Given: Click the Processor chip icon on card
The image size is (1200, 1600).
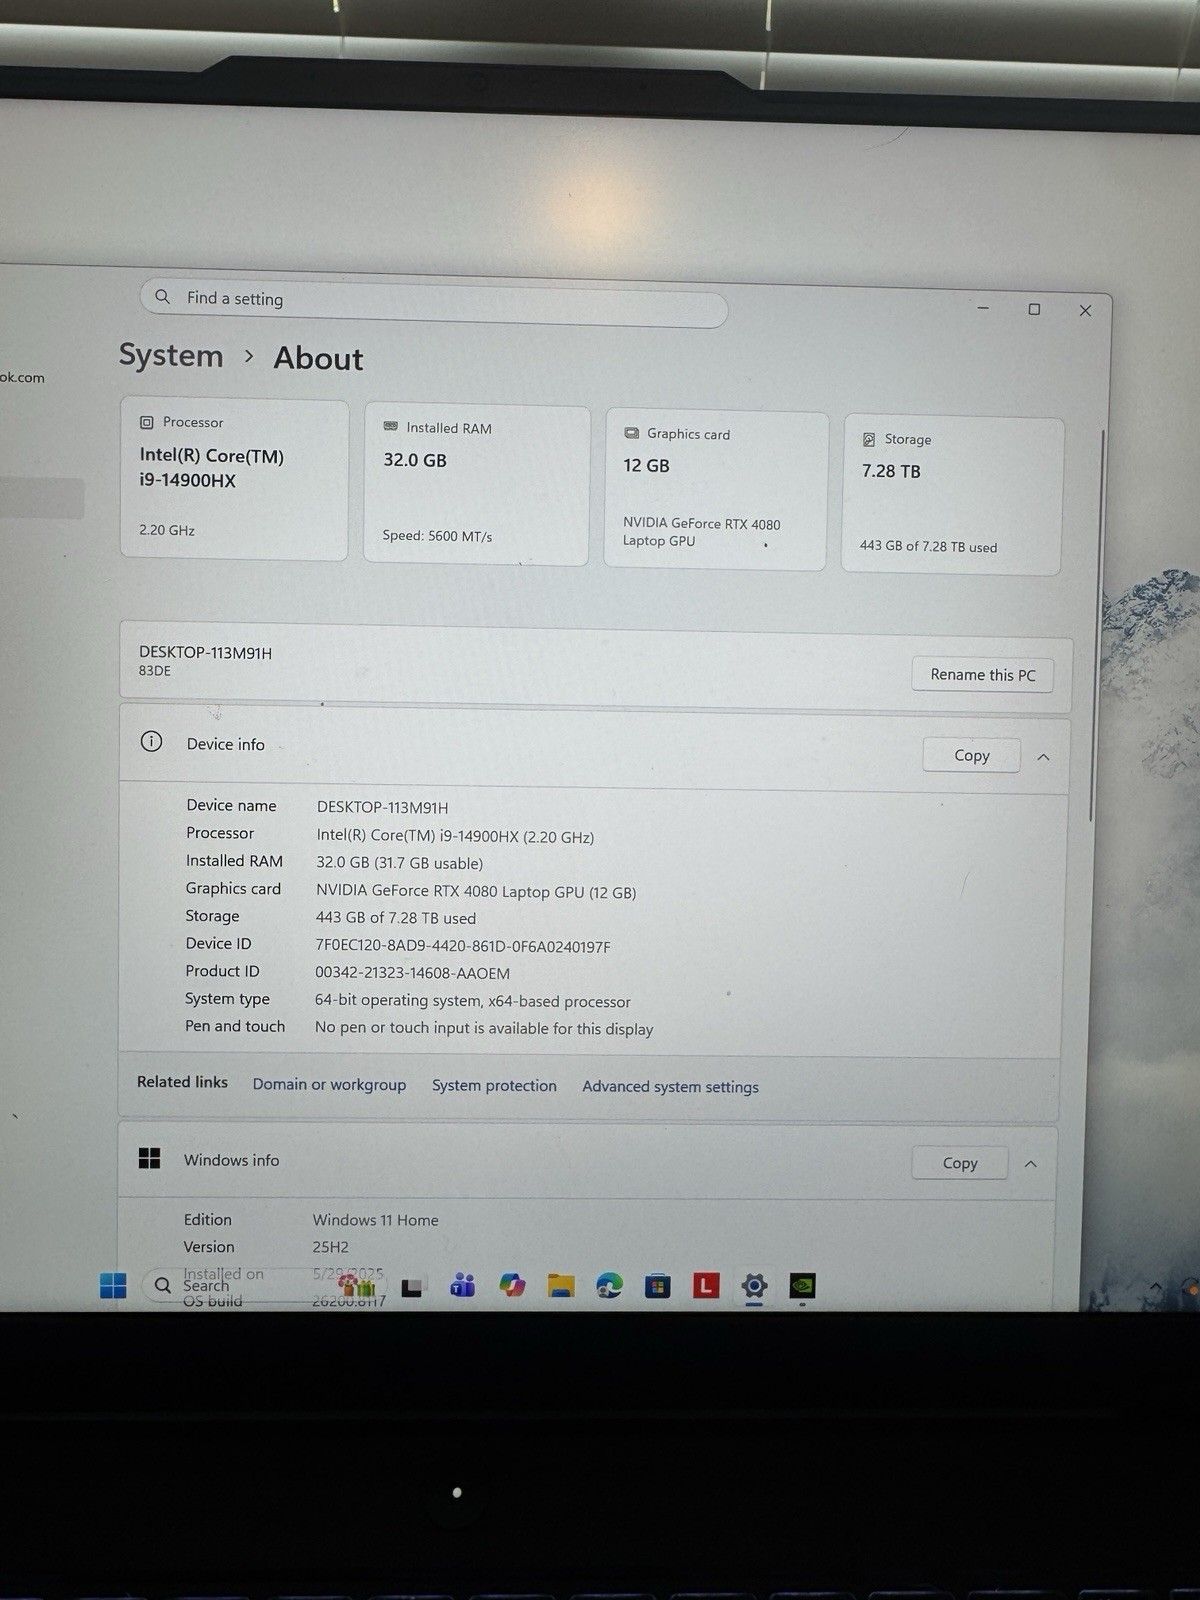Looking at the screenshot, I should coord(147,422).
